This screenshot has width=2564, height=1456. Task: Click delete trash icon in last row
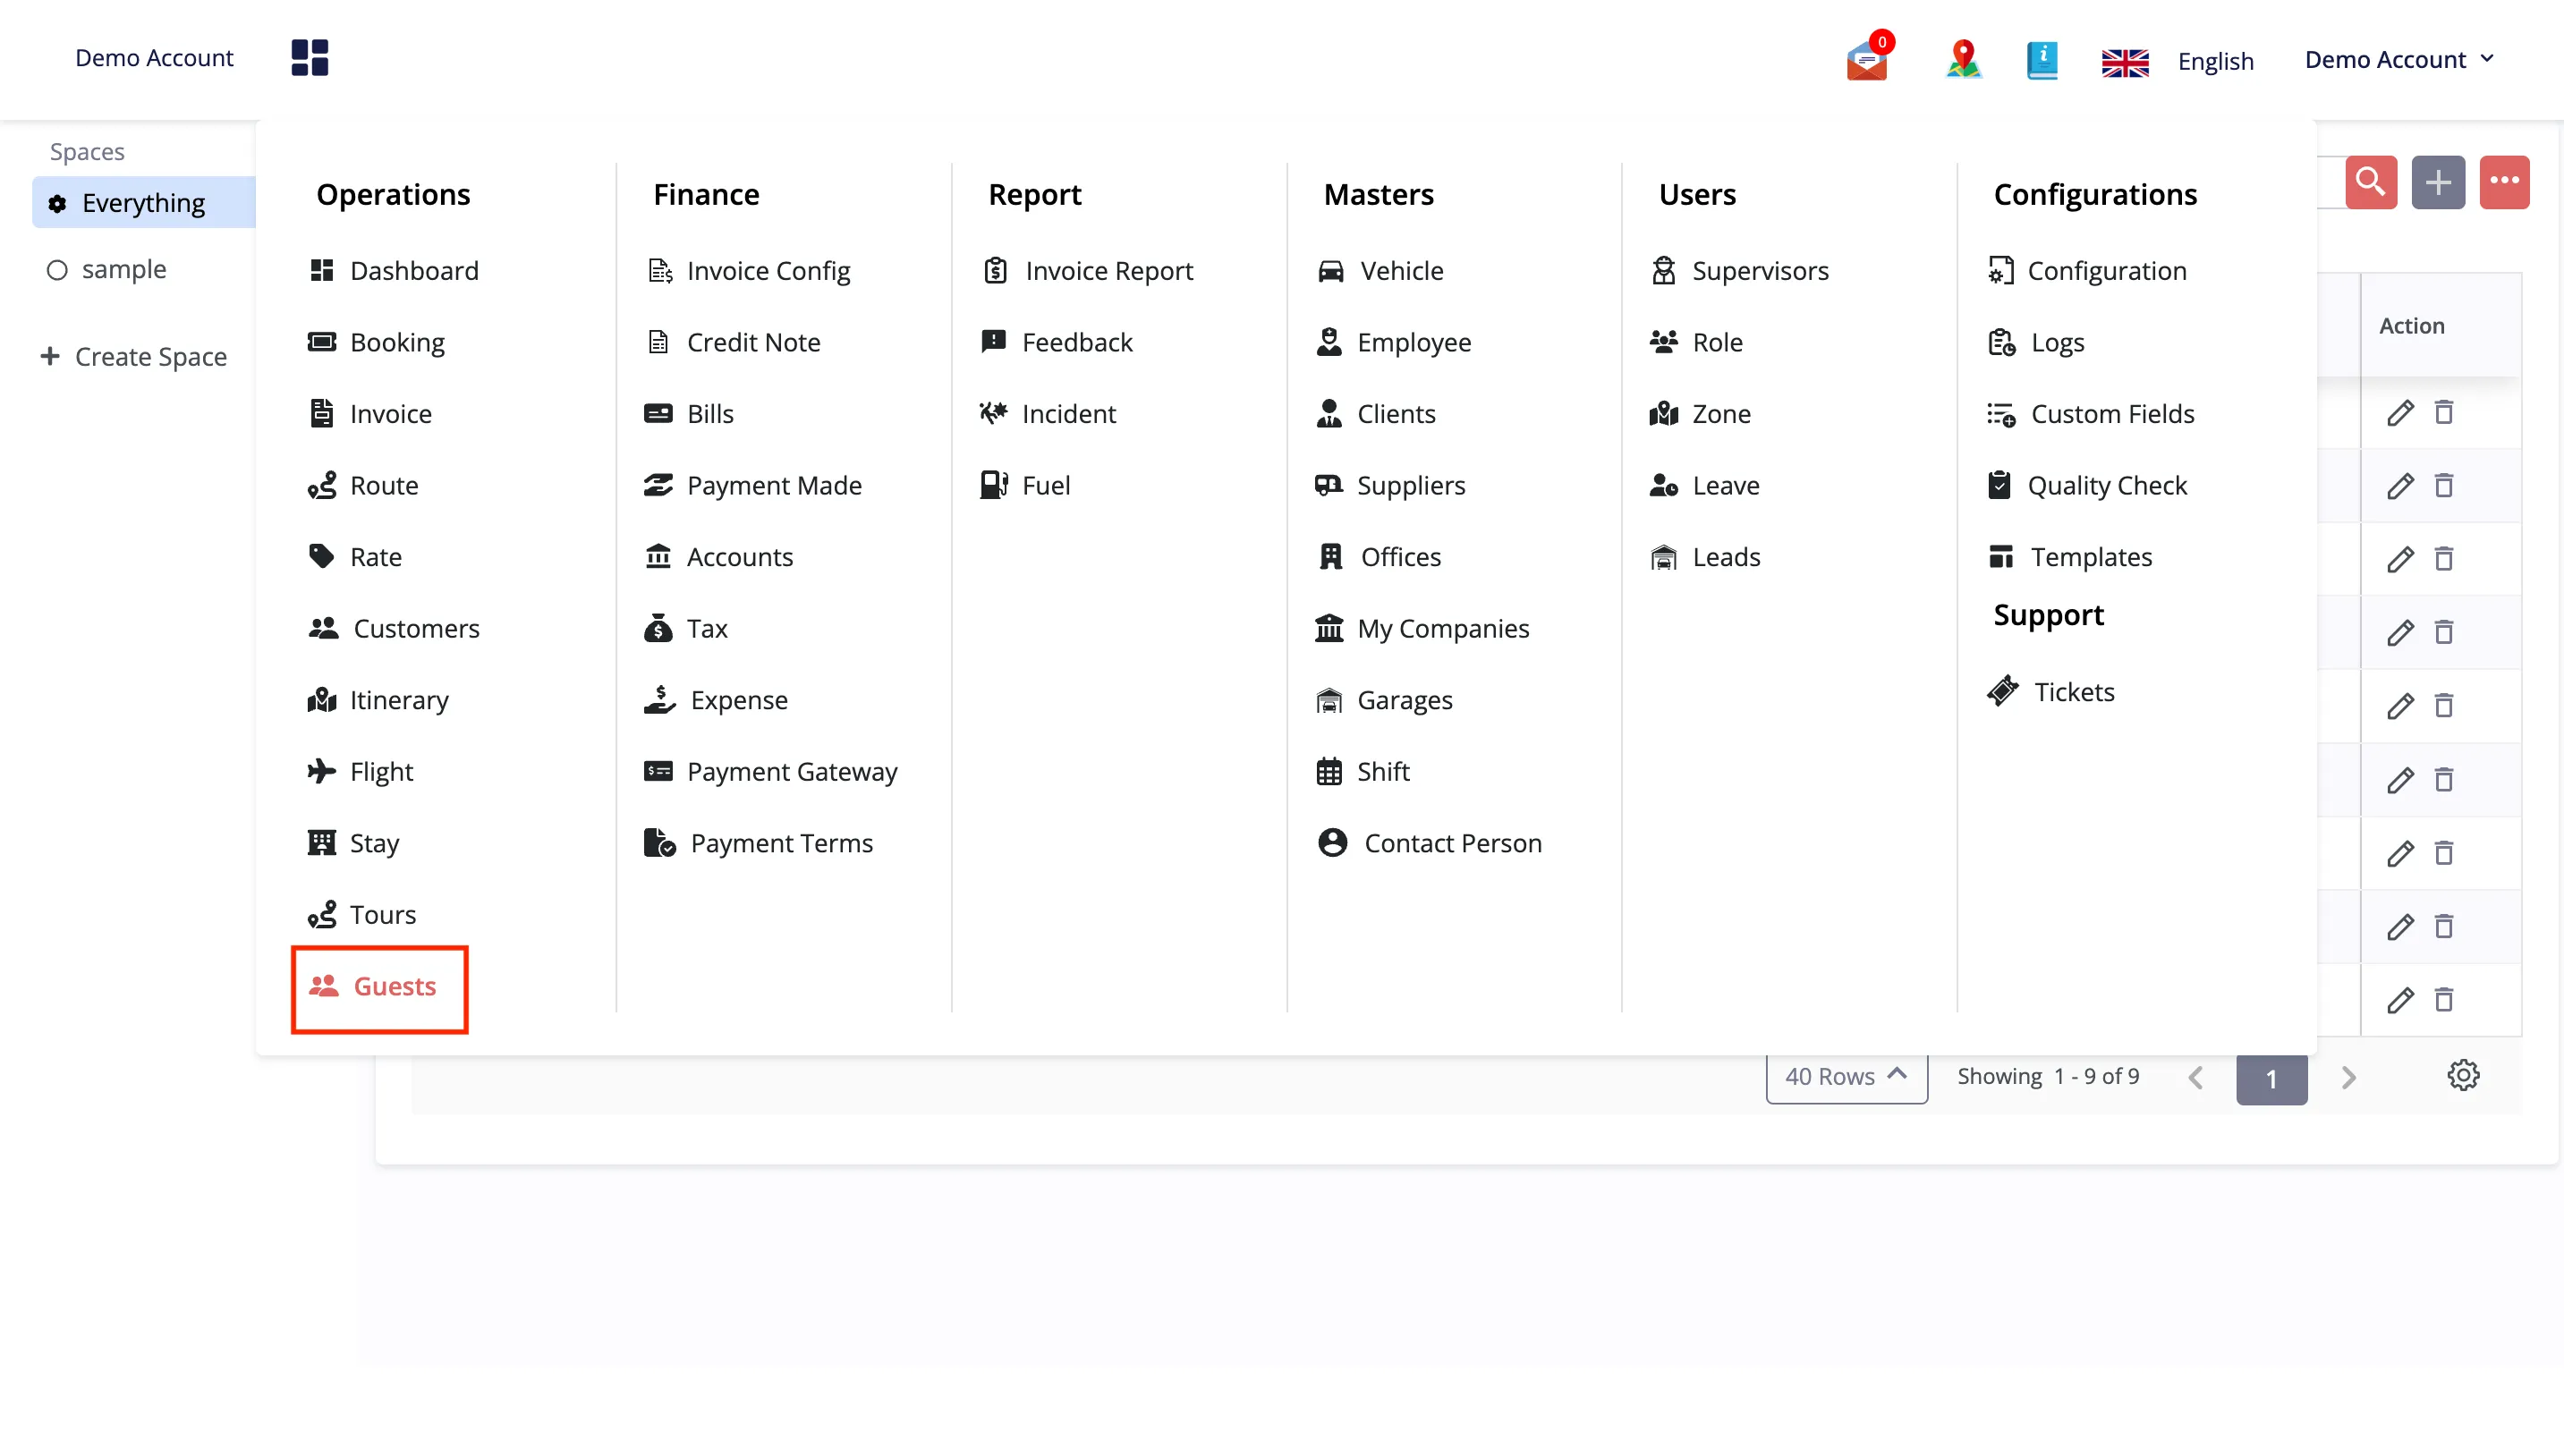2443,999
